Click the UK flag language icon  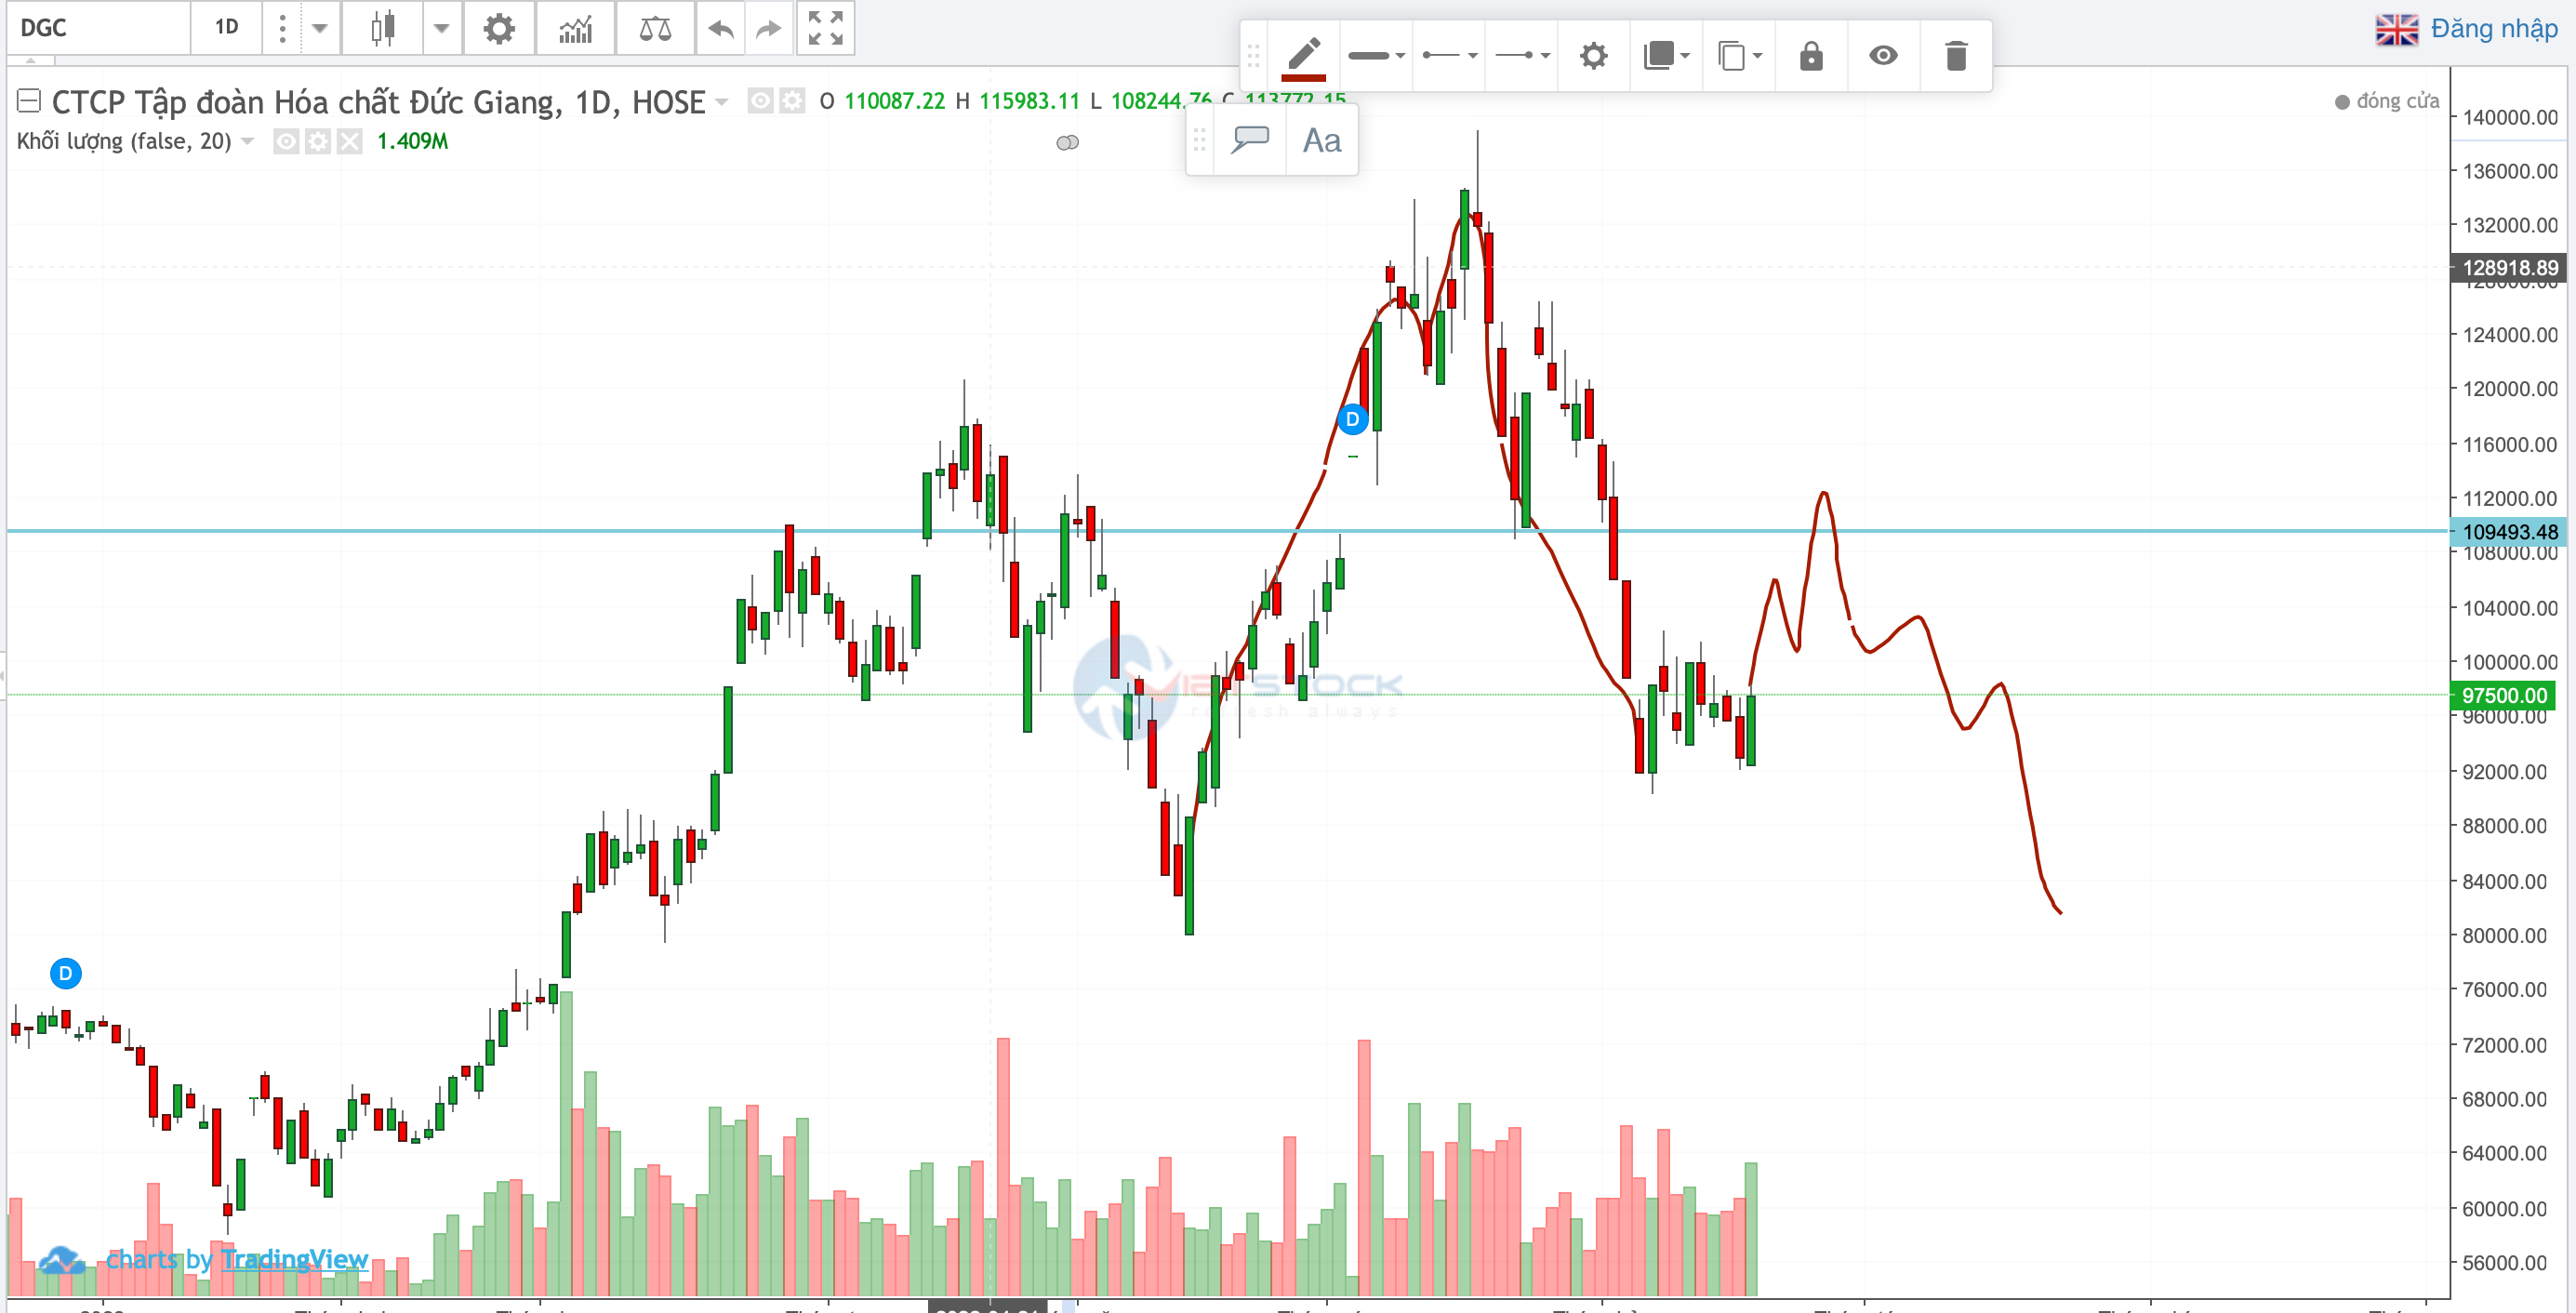click(x=2396, y=29)
